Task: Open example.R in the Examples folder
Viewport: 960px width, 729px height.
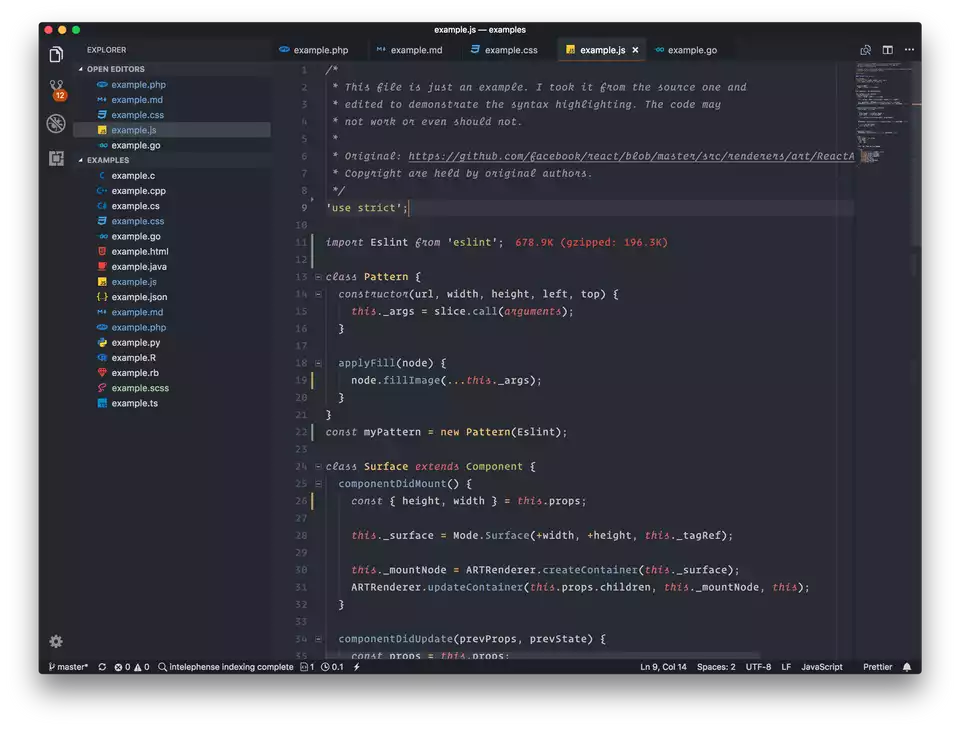Action: point(171,357)
